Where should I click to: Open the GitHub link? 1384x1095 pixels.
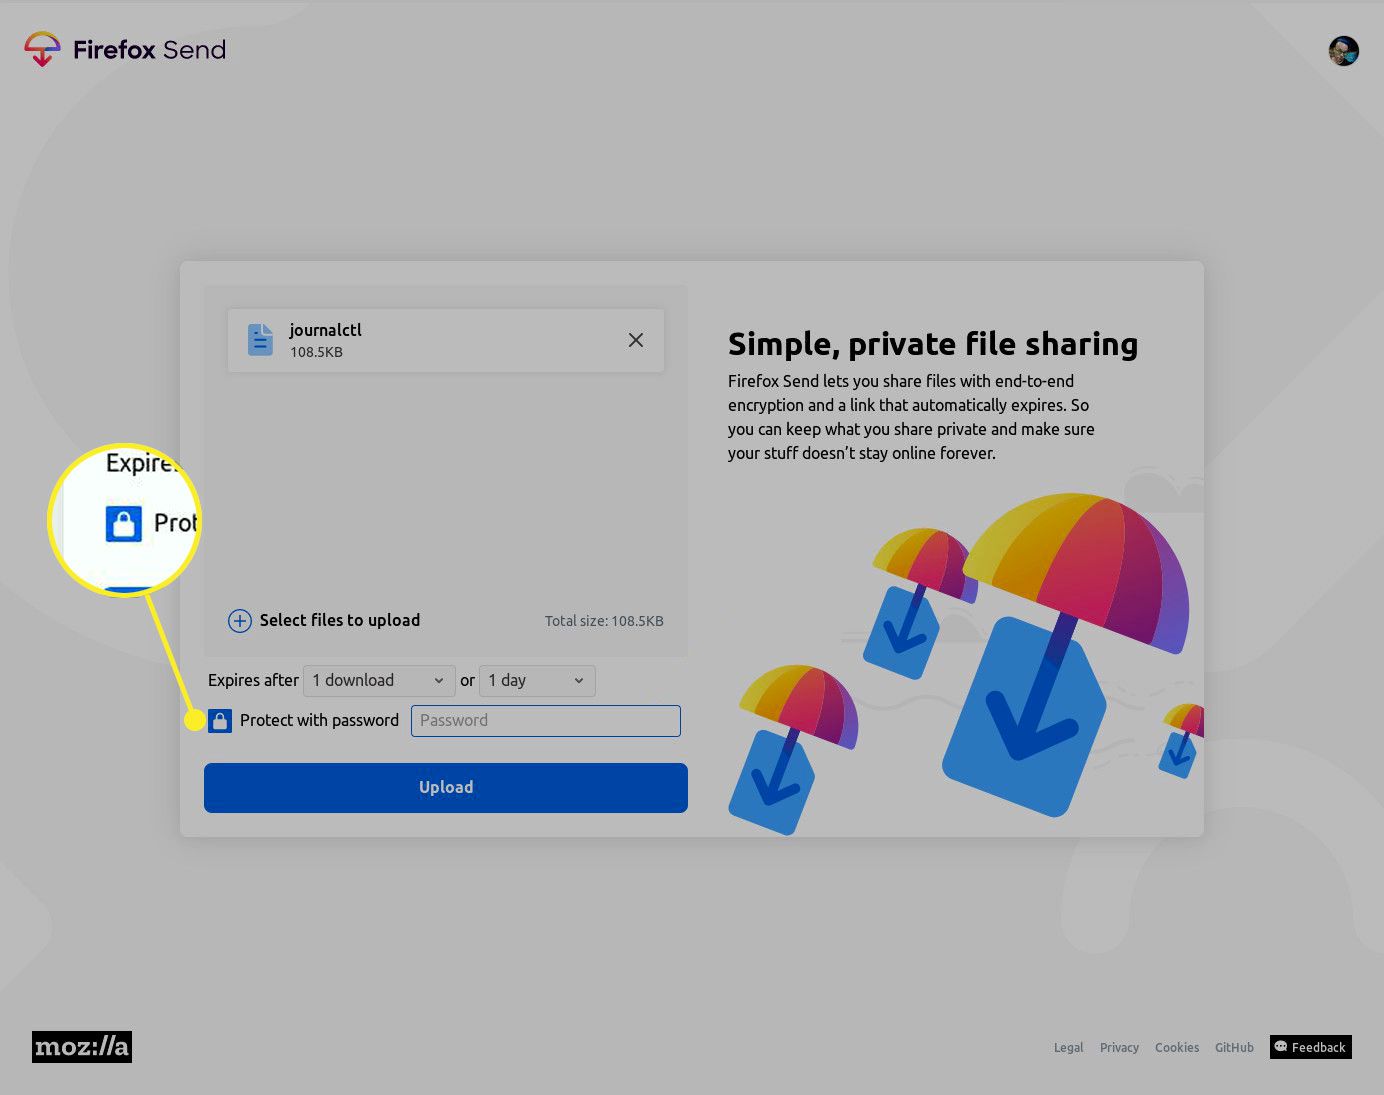tap(1234, 1048)
